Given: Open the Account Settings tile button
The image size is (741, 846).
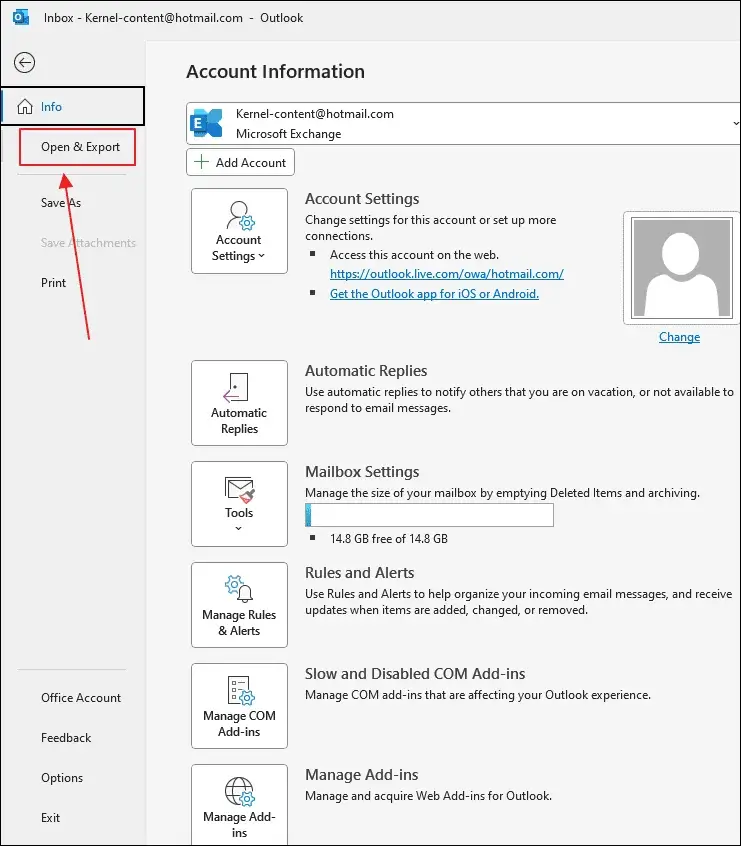Looking at the screenshot, I should [239, 231].
